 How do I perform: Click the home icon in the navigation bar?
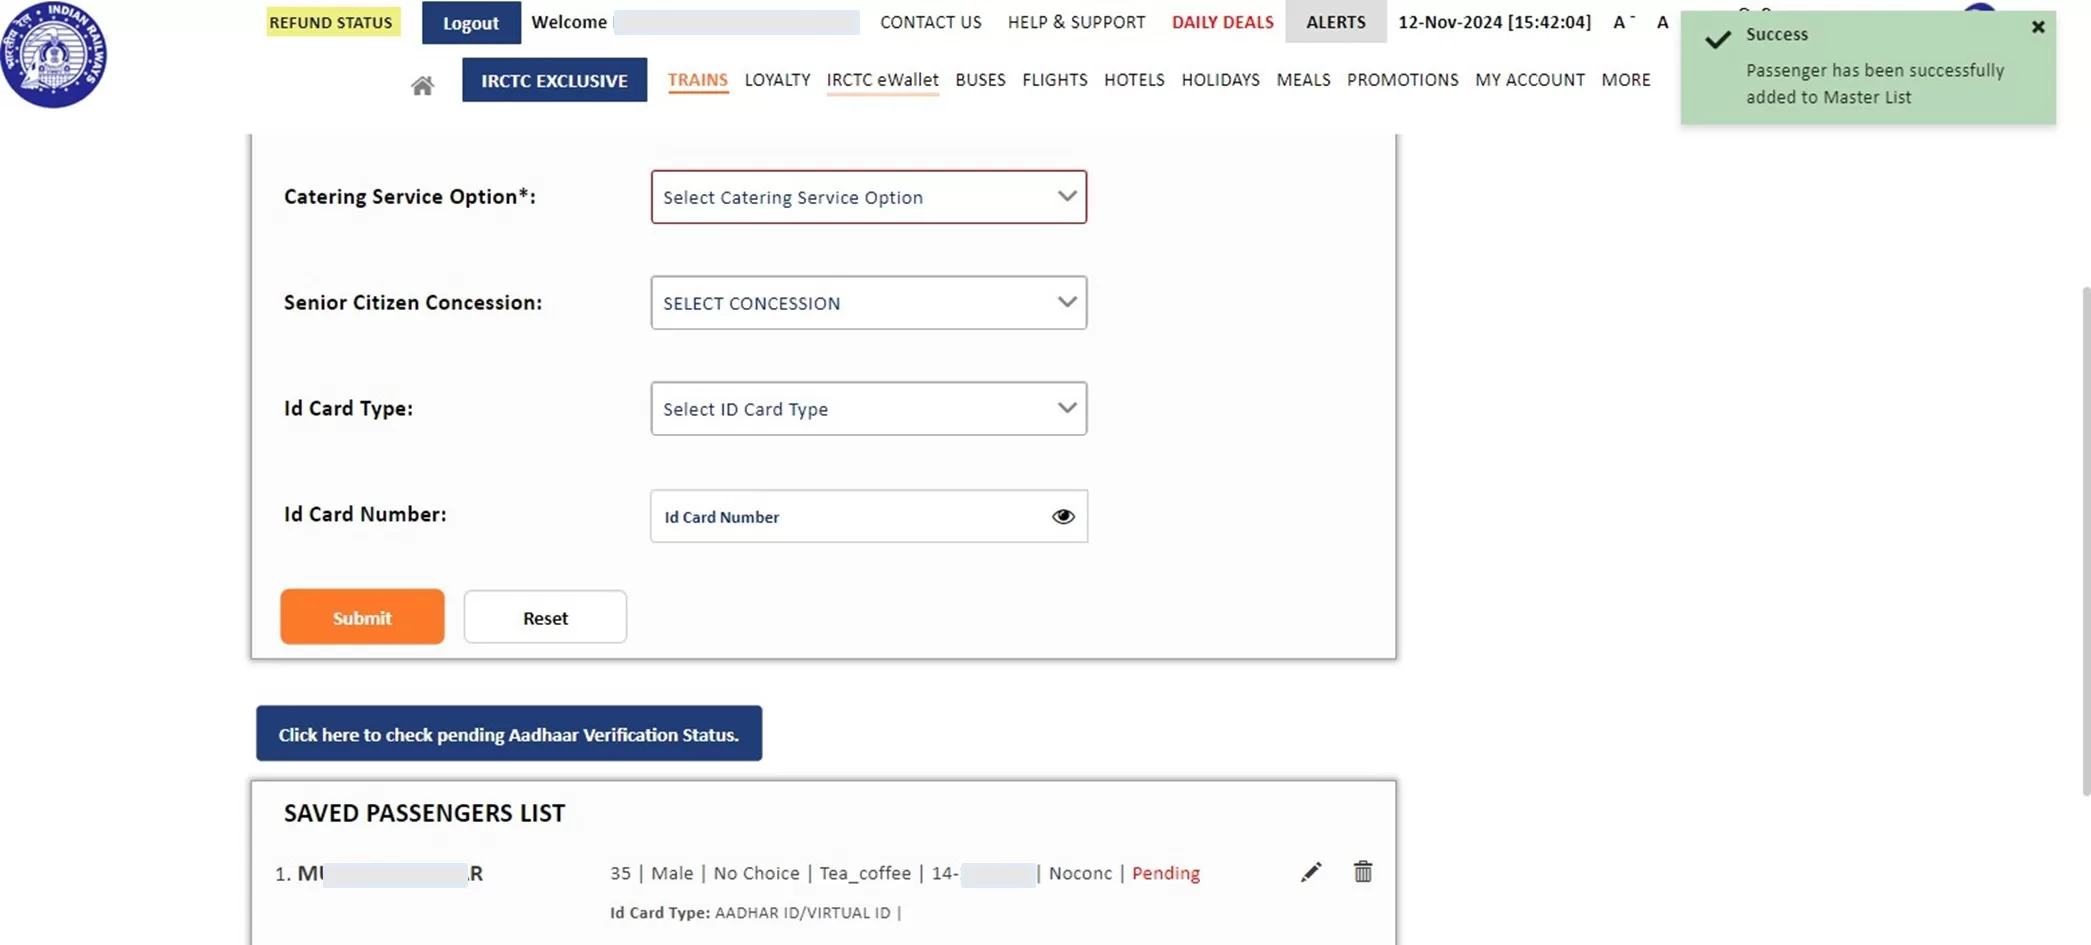click(x=421, y=84)
